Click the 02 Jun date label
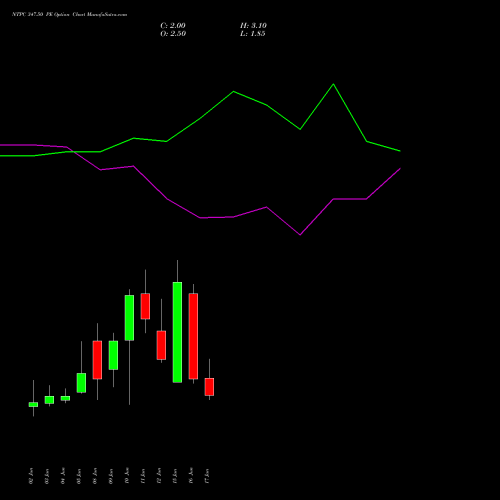 (31, 476)
